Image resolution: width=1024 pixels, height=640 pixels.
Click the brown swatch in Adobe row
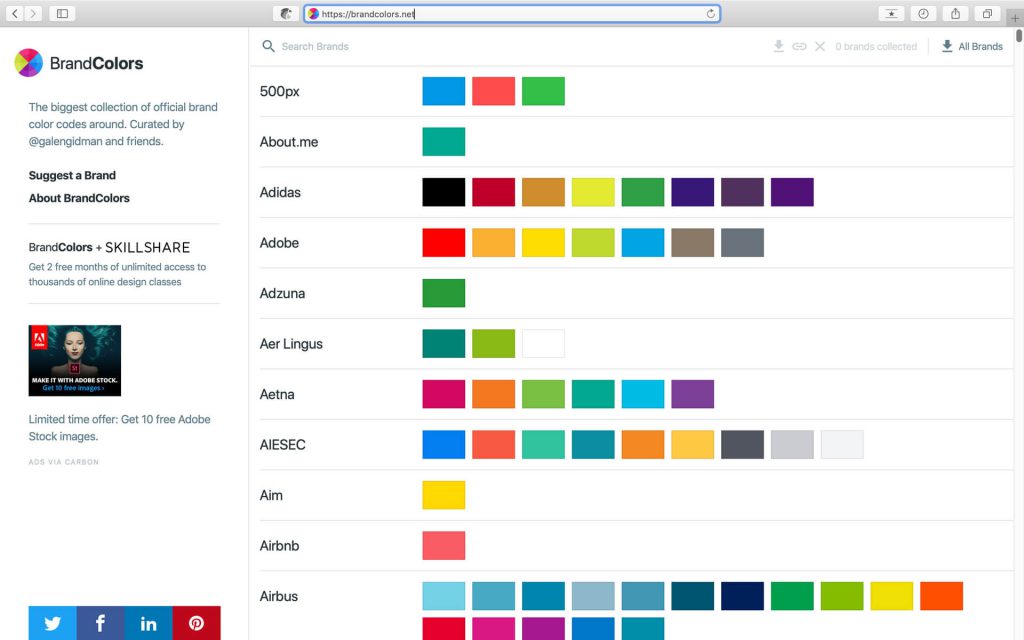coord(692,243)
